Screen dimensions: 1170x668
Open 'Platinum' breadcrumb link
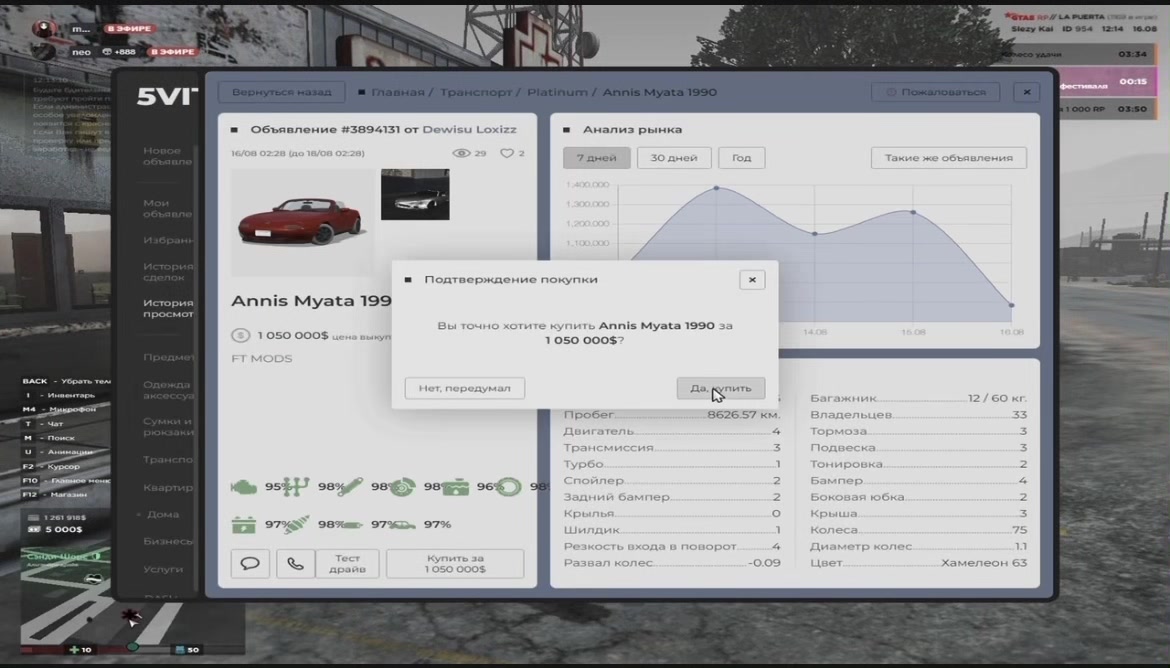tap(557, 92)
